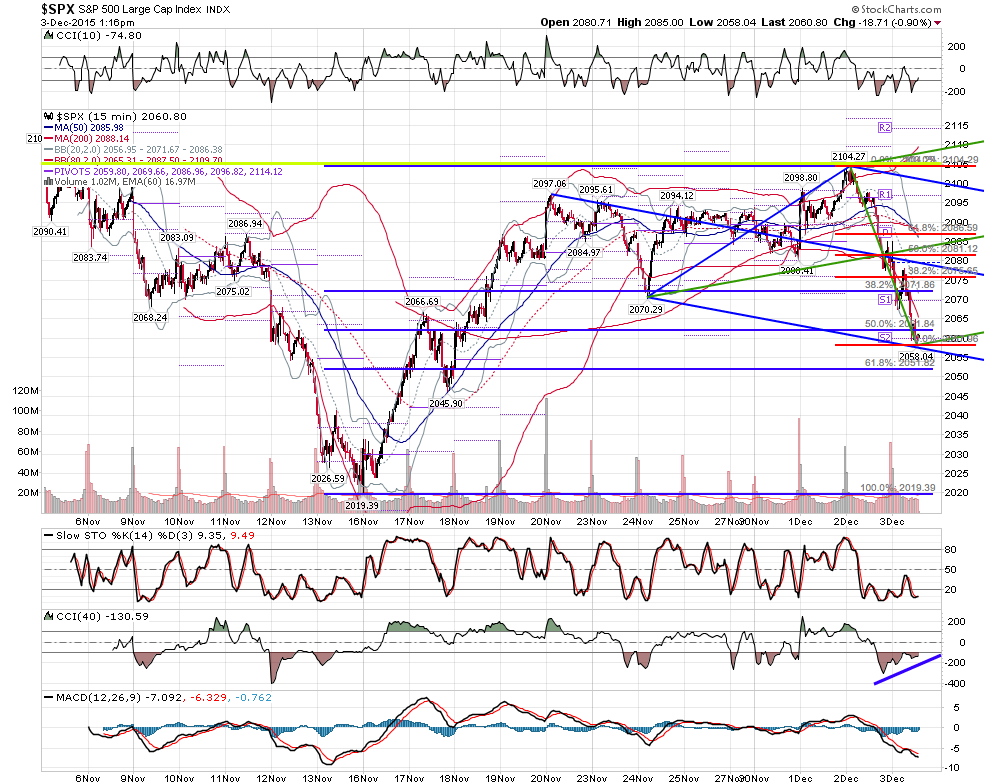Click the 2084.97 price label
The height and width of the screenshot is (784, 984).
[x=584, y=252]
